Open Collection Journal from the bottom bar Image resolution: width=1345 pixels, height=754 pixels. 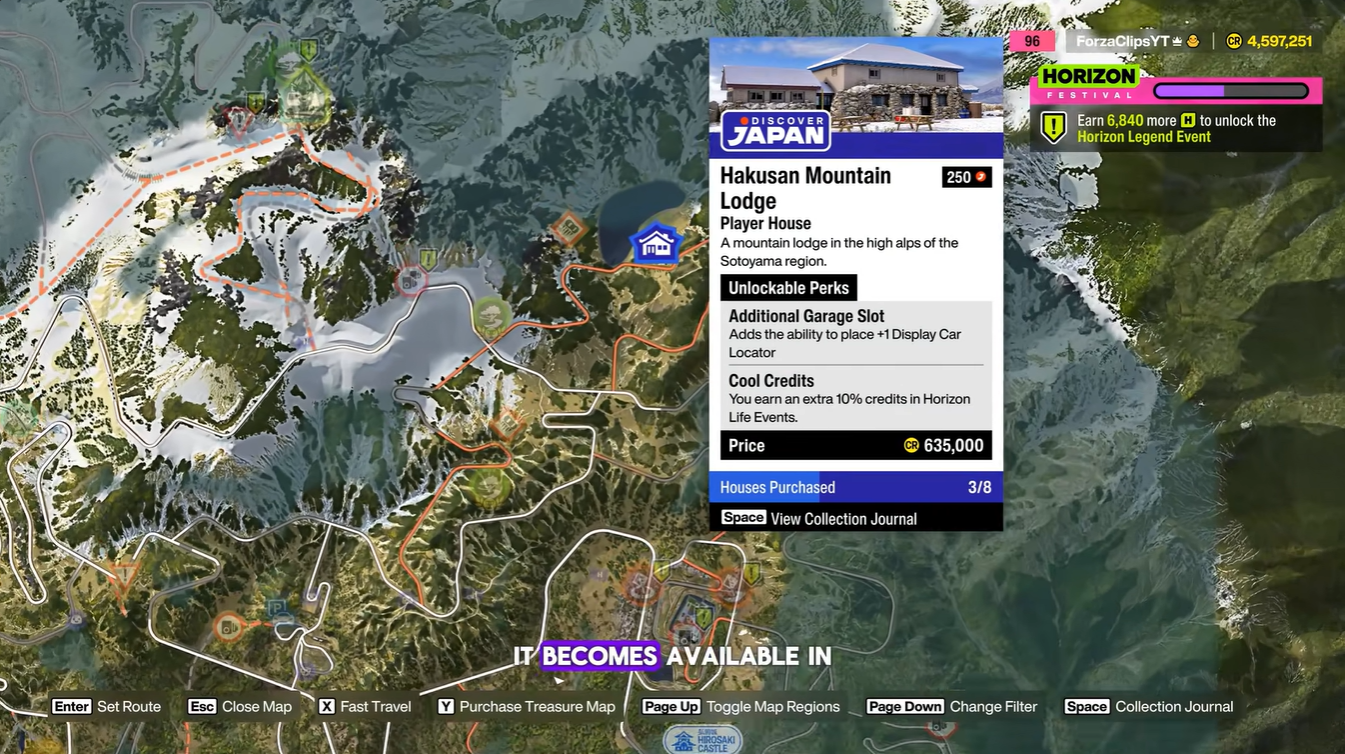[x=1149, y=706]
